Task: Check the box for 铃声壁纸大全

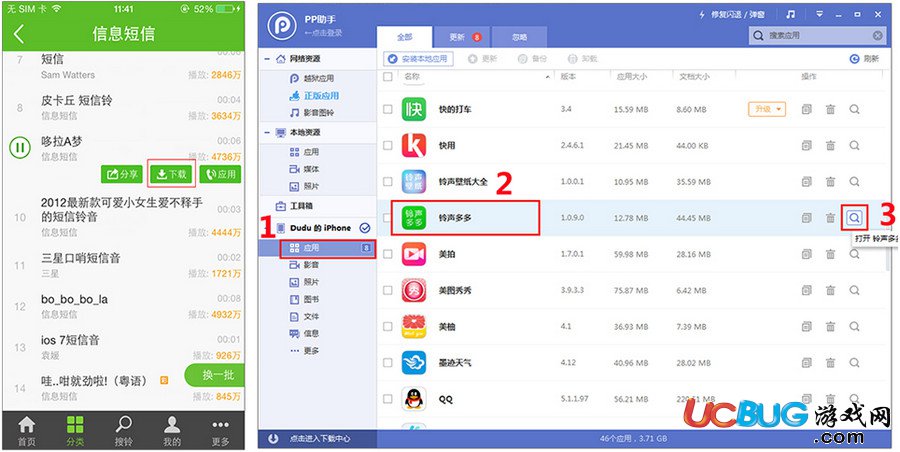Action: (388, 181)
